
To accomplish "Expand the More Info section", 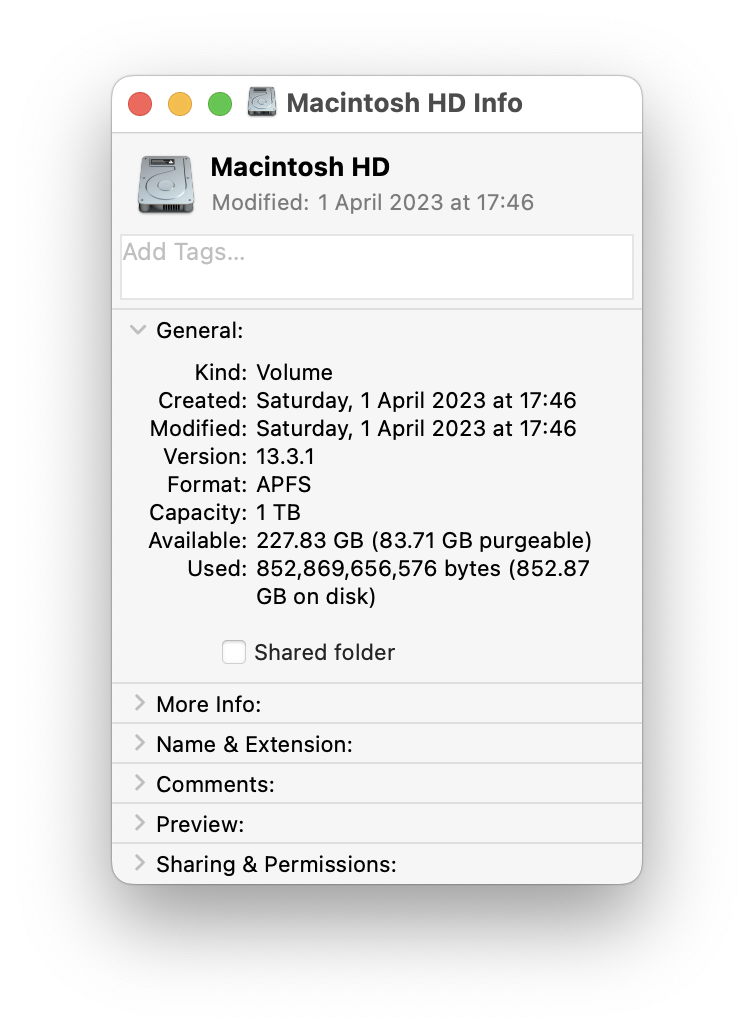I will tap(139, 703).
